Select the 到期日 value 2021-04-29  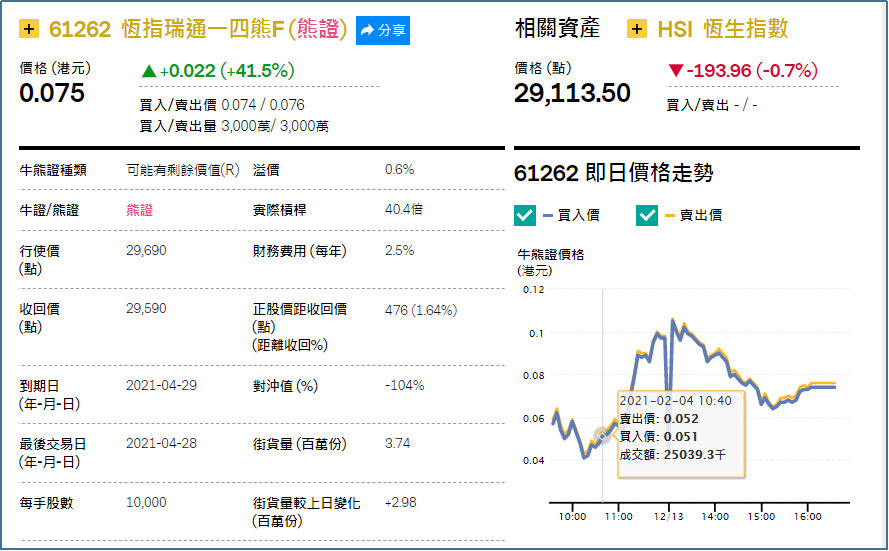[161, 385]
